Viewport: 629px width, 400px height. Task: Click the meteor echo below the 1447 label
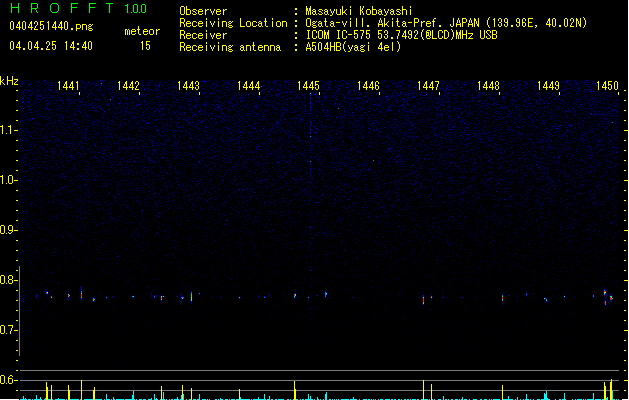tap(424, 300)
